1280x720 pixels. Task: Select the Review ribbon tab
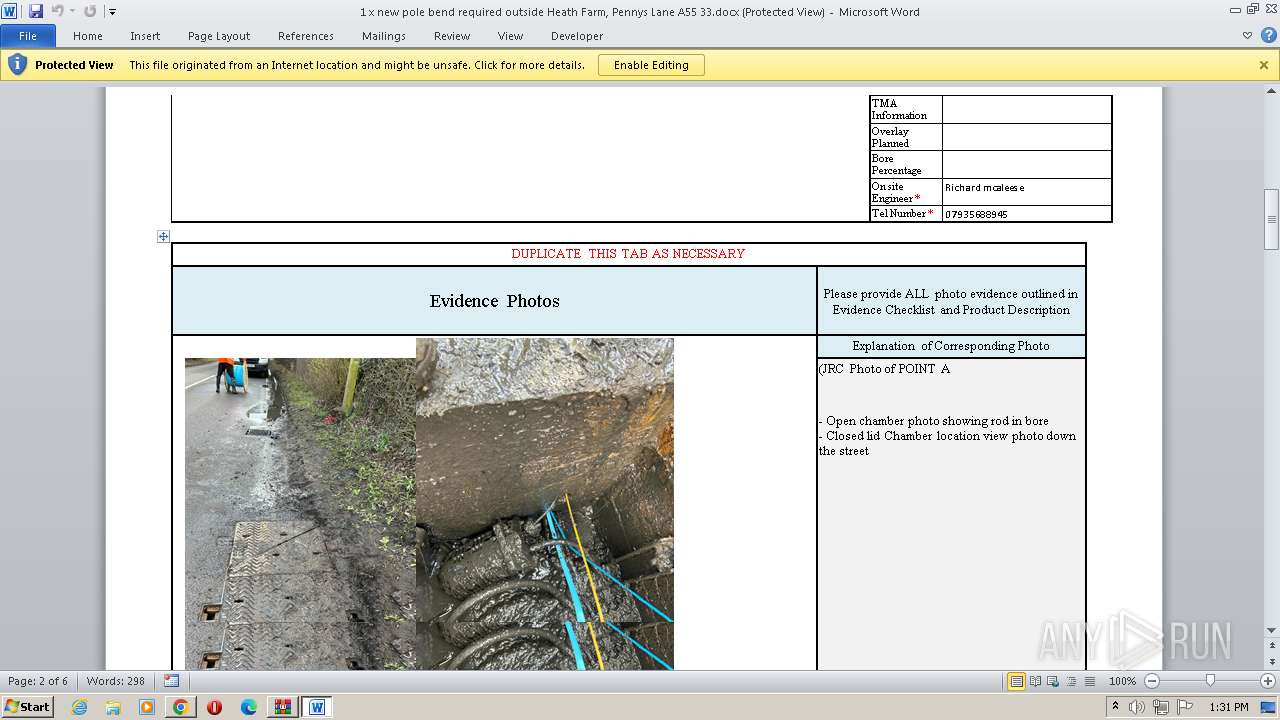pos(452,36)
